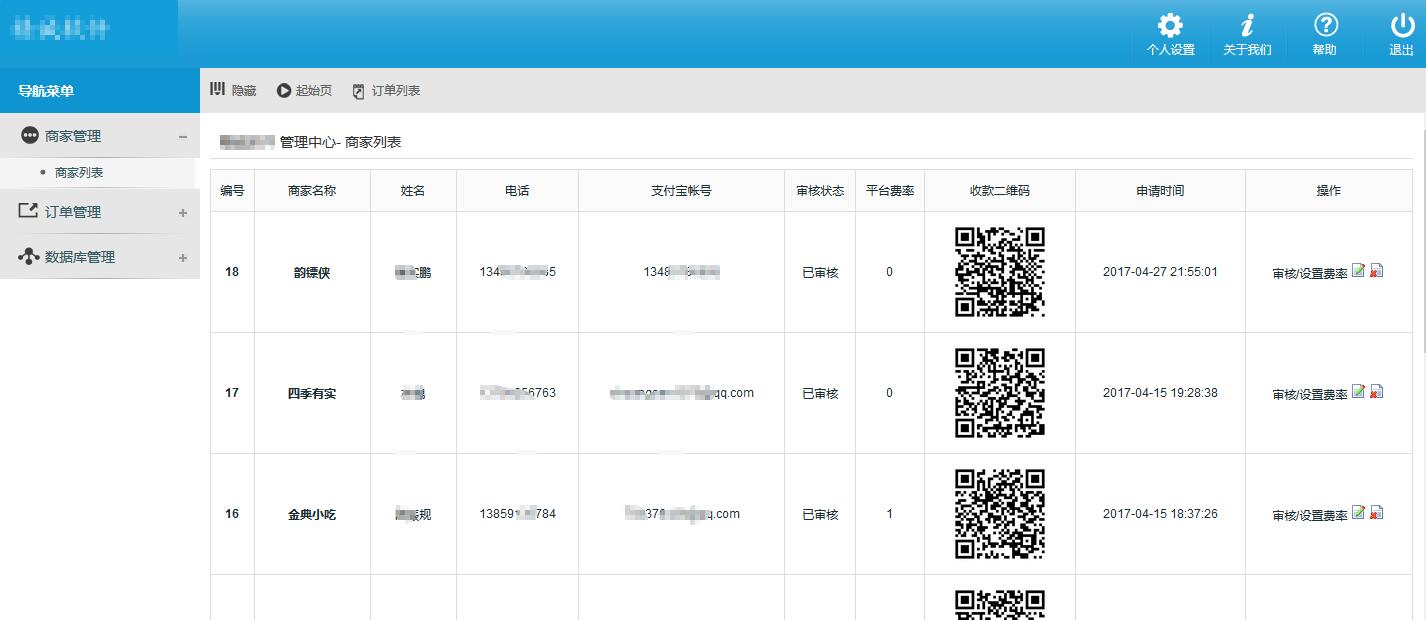The width and height of the screenshot is (1426, 620).
Task: Select the 数据库管理 menu label
Action: pyautogui.click(x=80, y=257)
